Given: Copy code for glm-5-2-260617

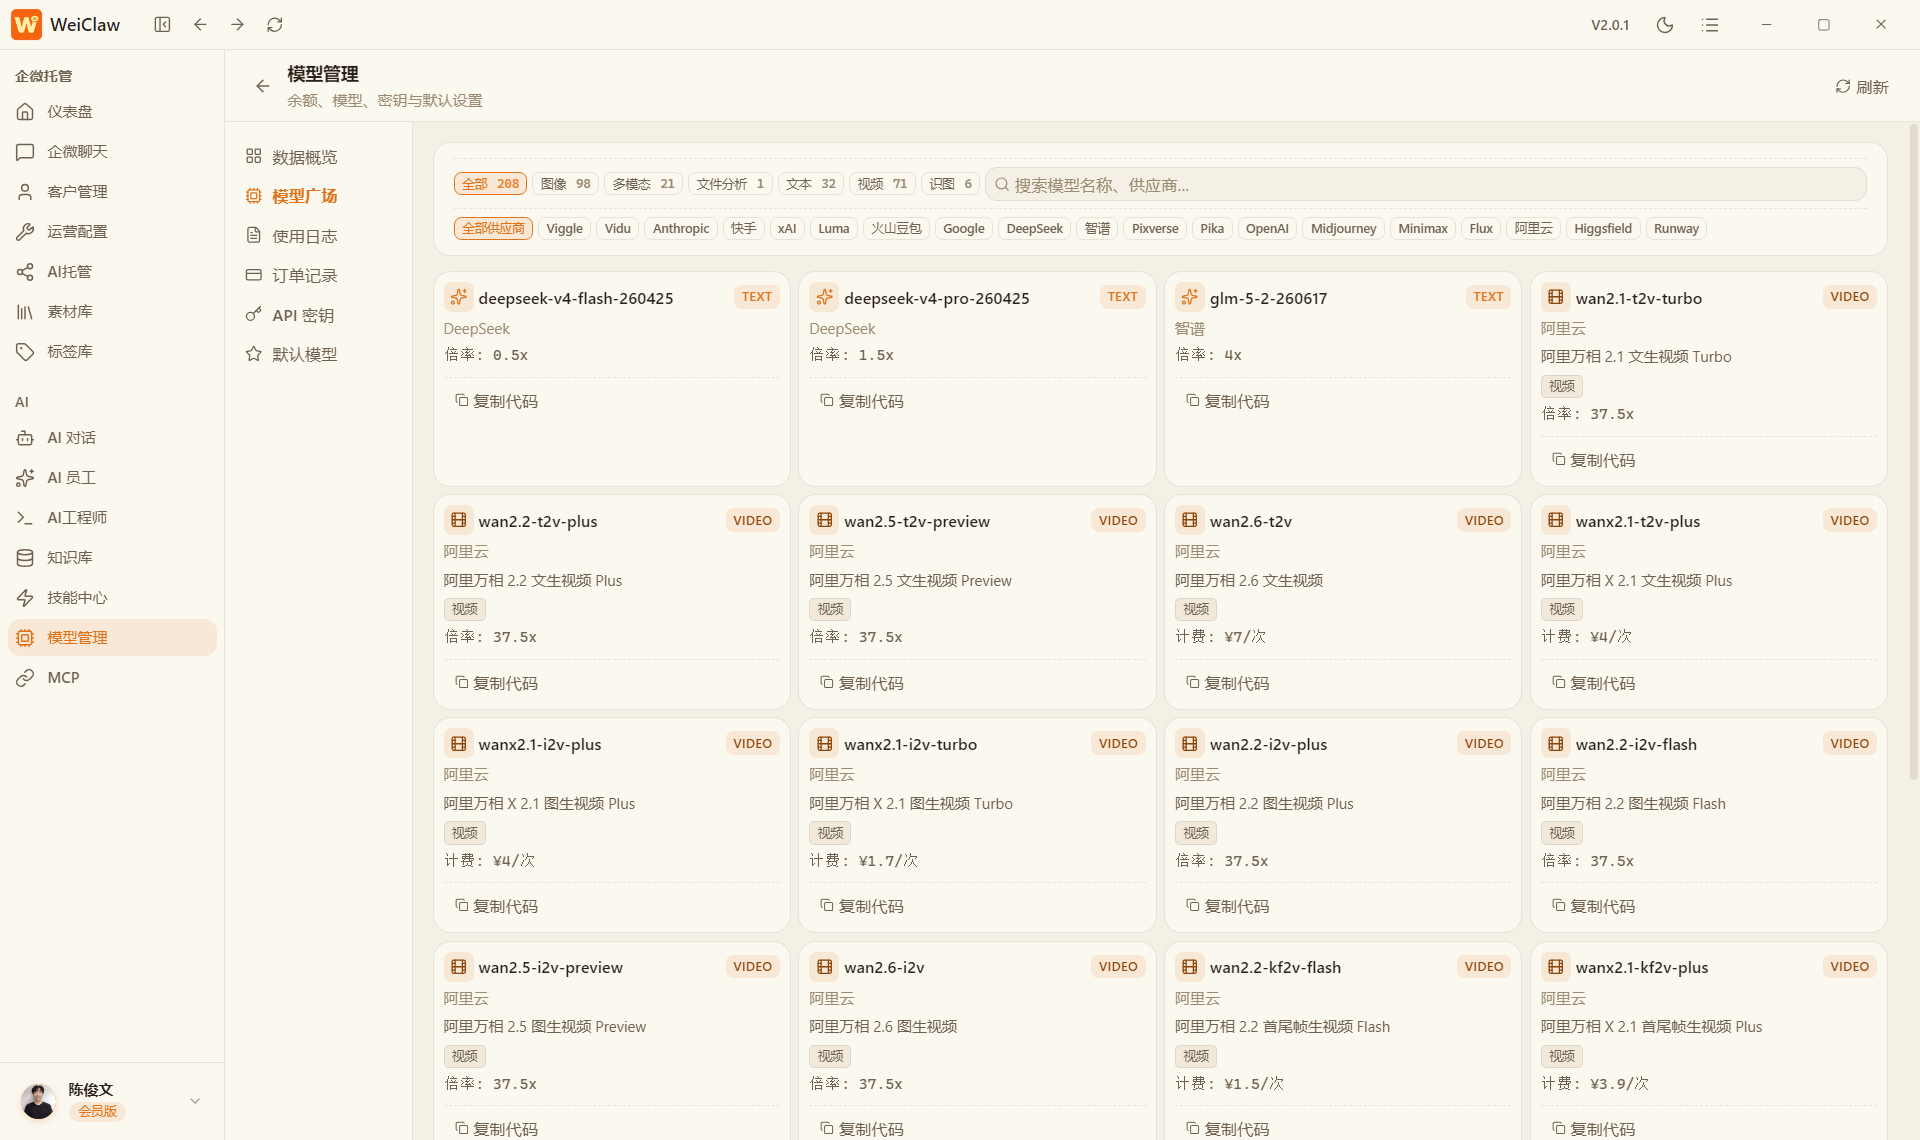Looking at the screenshot, I should [x=1228, y=401].
